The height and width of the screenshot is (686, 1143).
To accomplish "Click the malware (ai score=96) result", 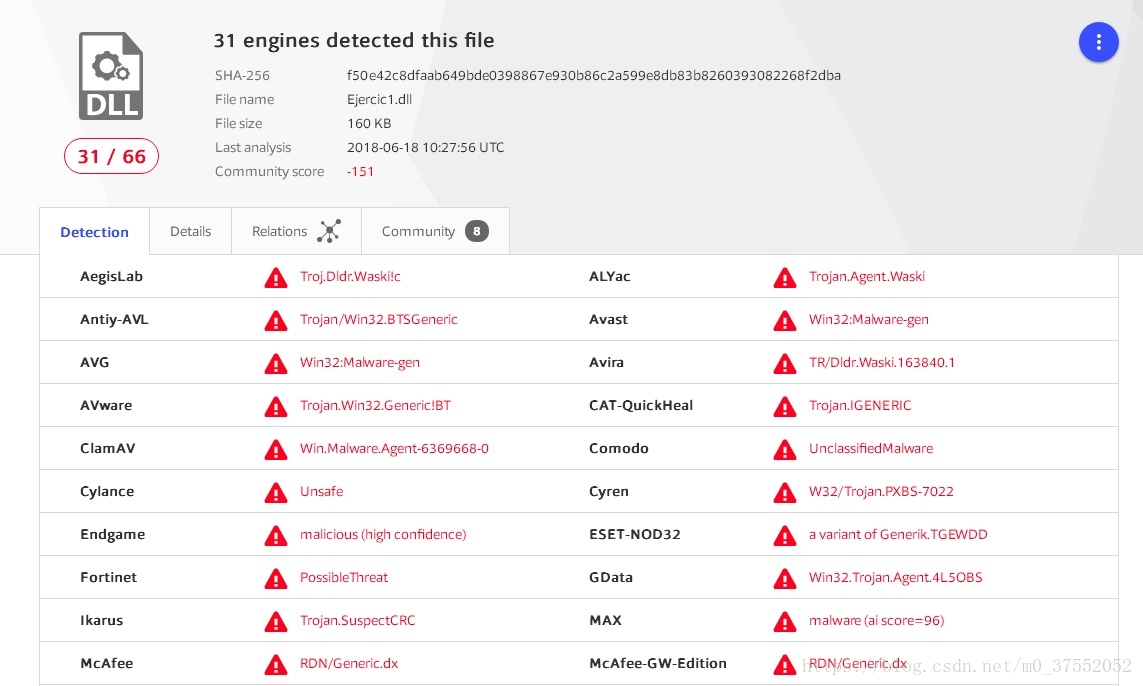I will [876, 620].
